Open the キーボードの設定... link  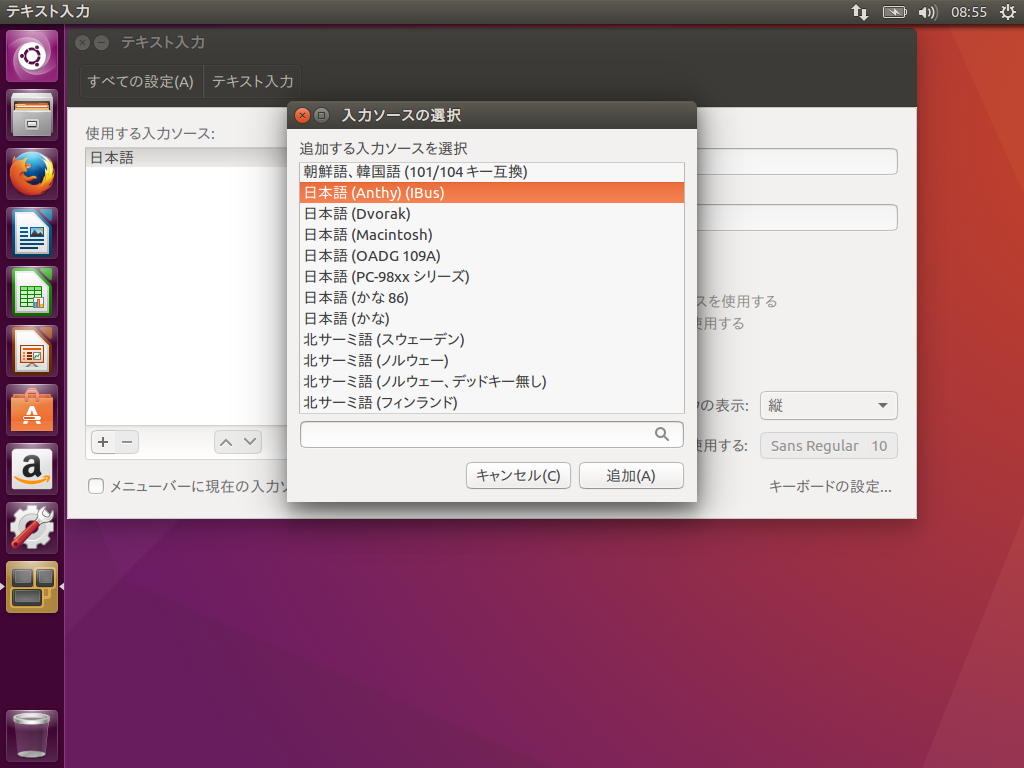[x=830, y=487]
